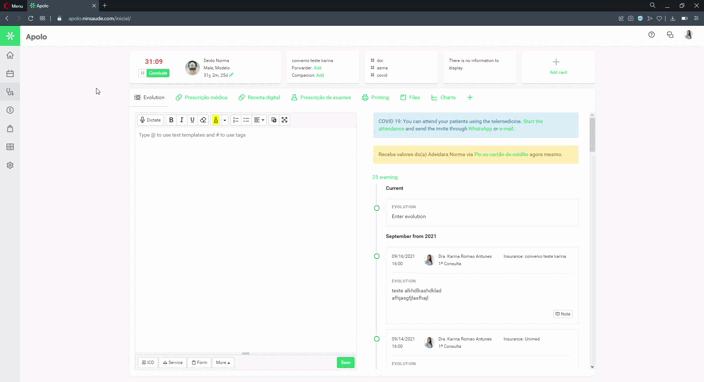Expand editor to fullscreen

click(285, 120)
